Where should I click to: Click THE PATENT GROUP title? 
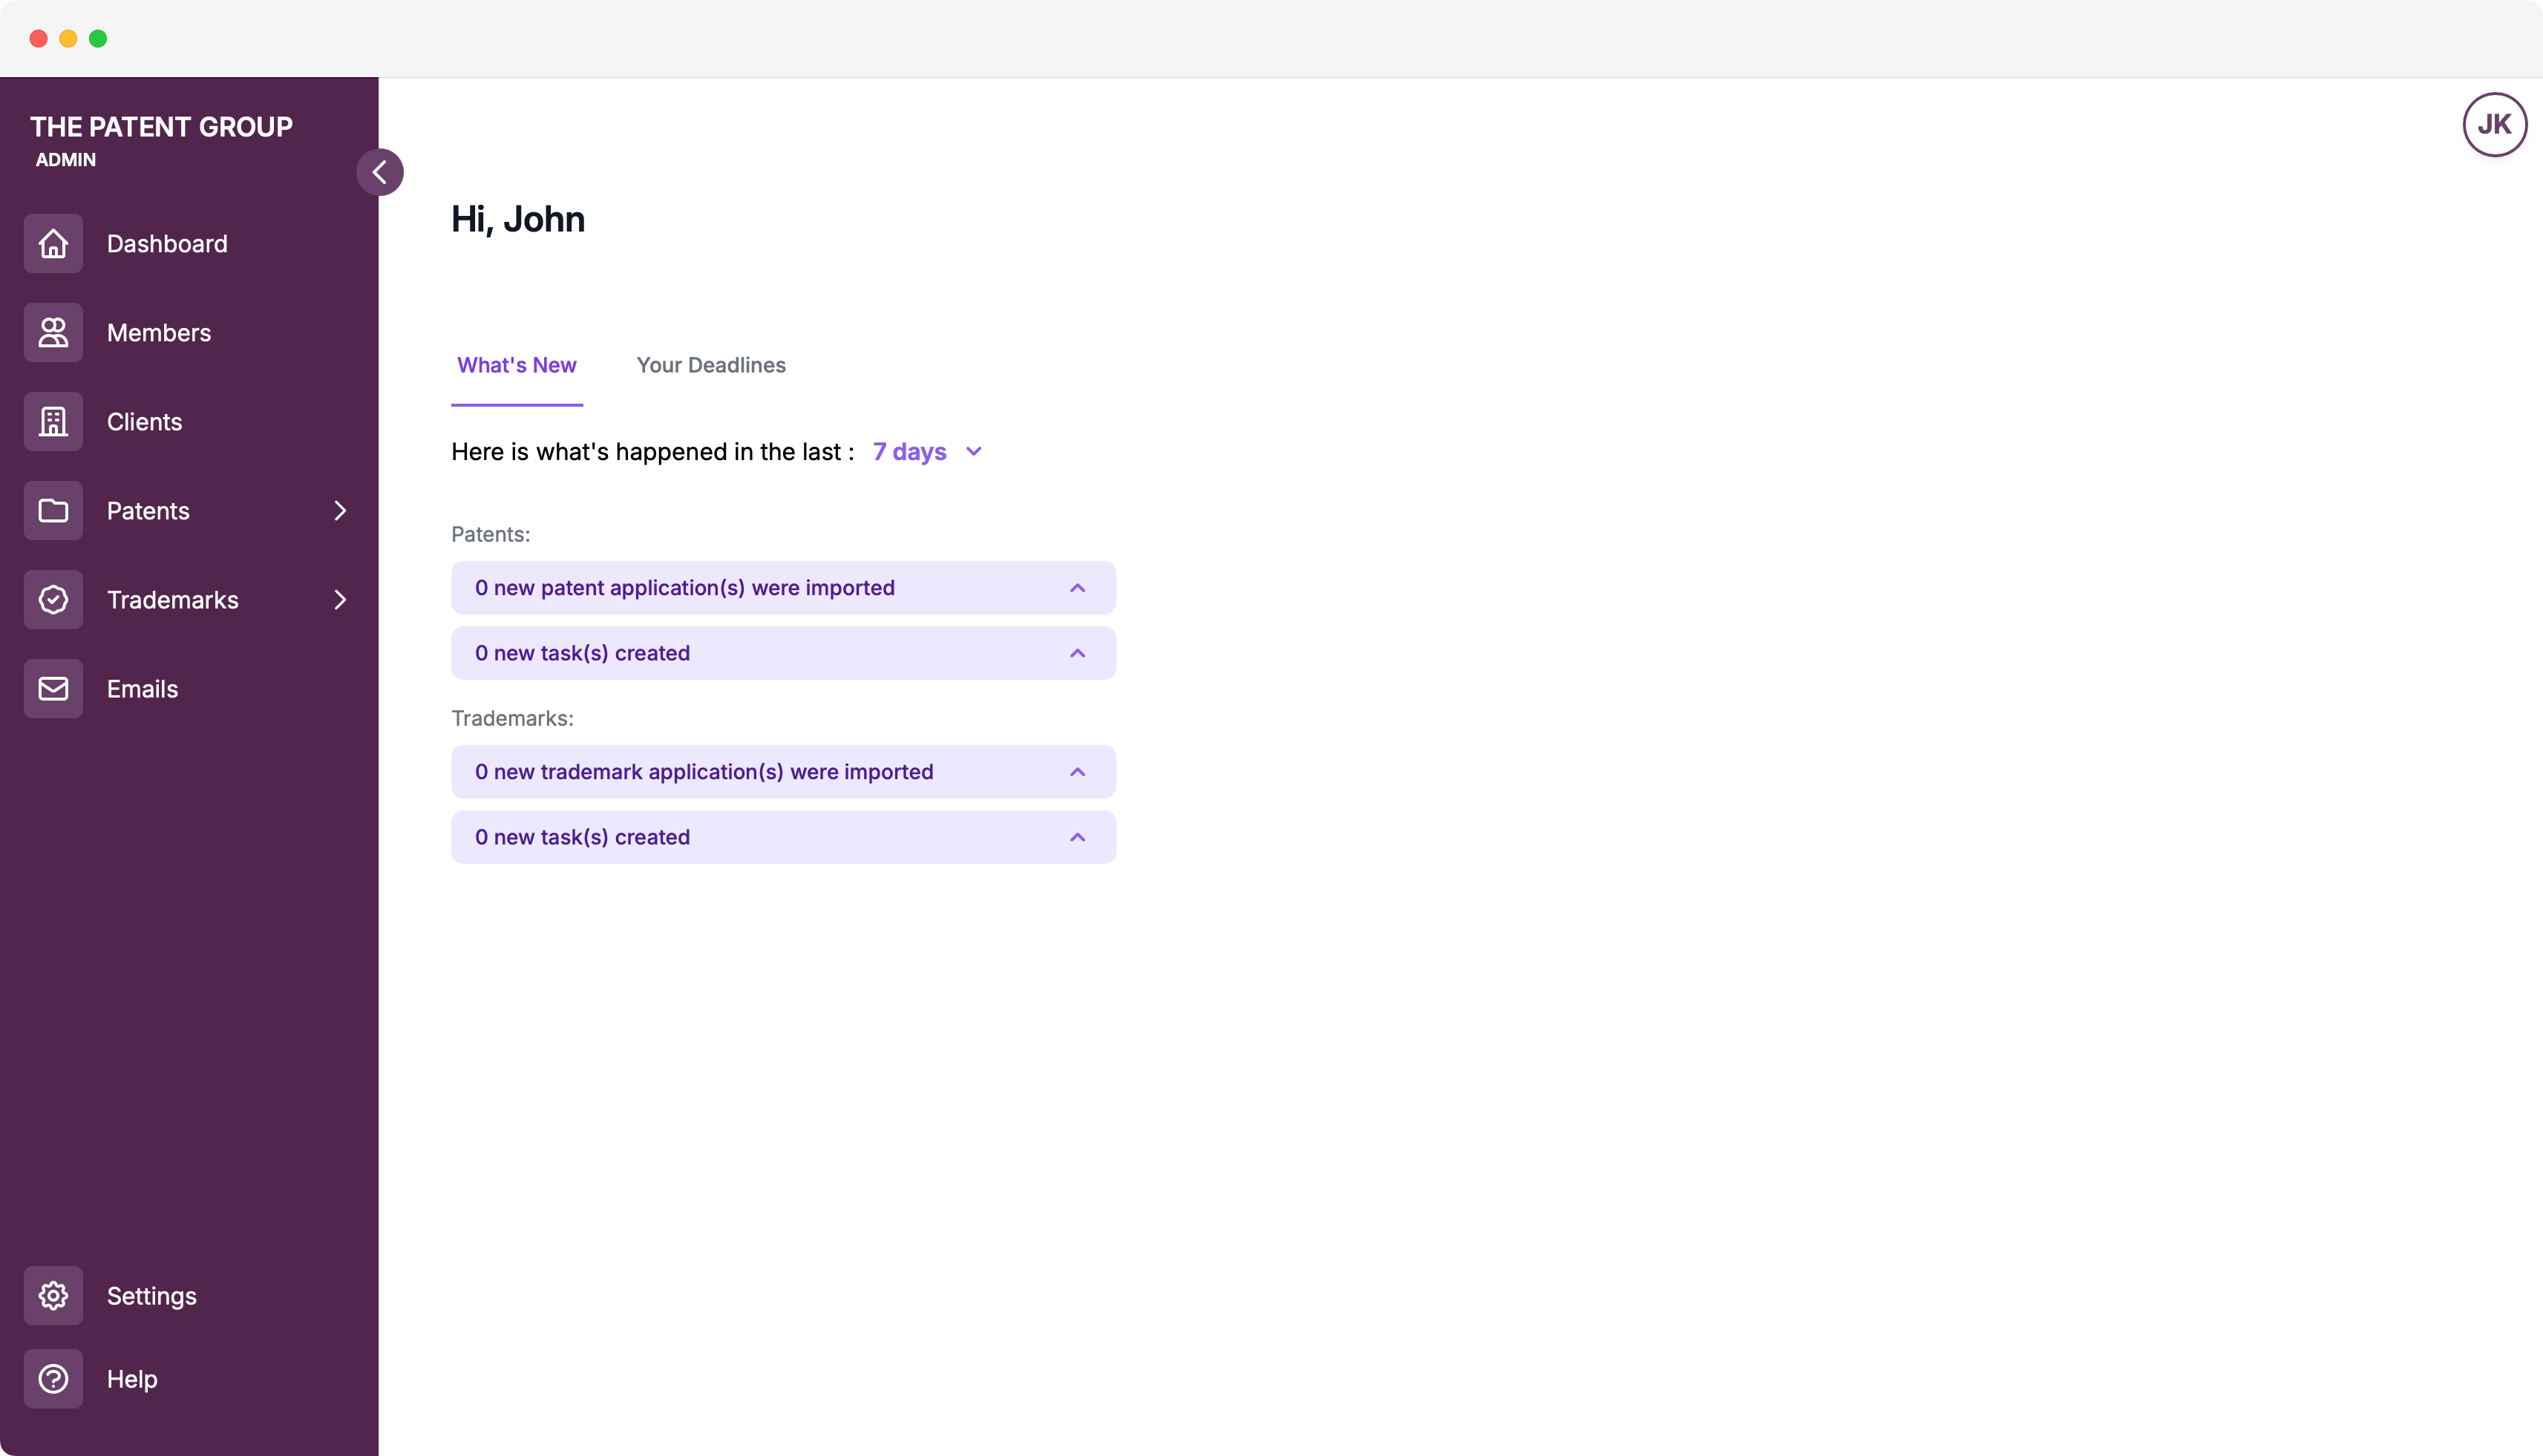point(161,127)
